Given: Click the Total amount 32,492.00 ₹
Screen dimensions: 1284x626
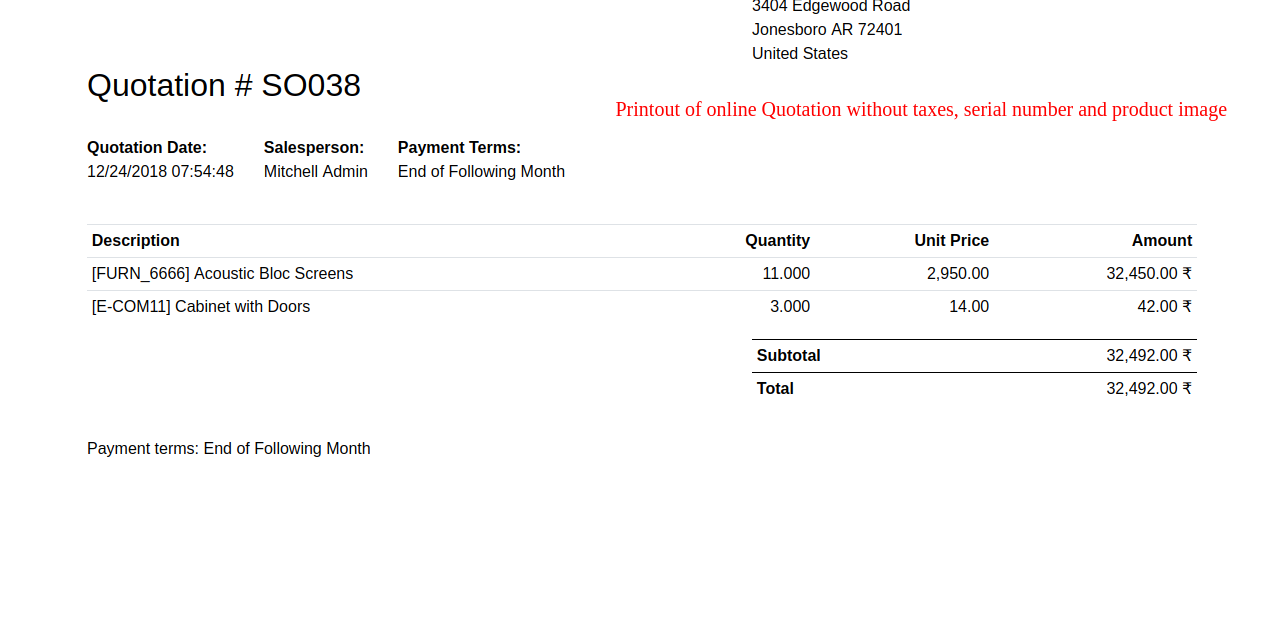Looking at the screenshot, I should pyautogui.click(x=1149, y=389).
